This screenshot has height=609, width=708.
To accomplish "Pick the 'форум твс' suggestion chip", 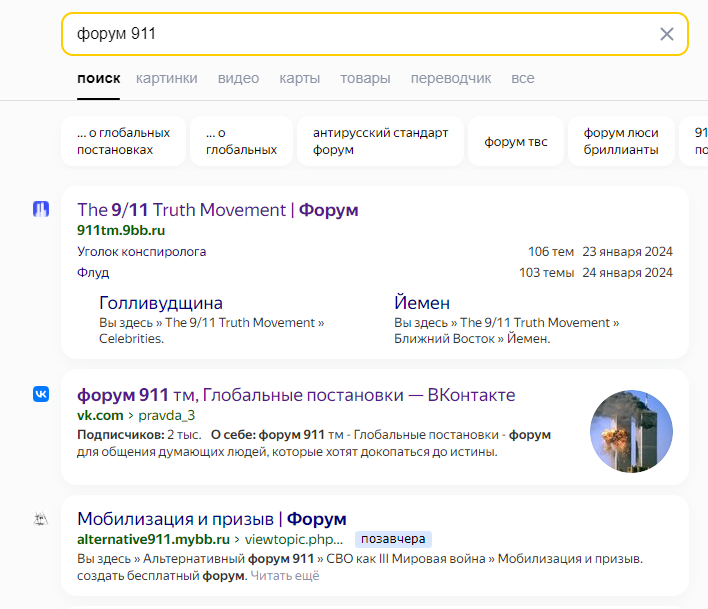I will tap(516, 141).
